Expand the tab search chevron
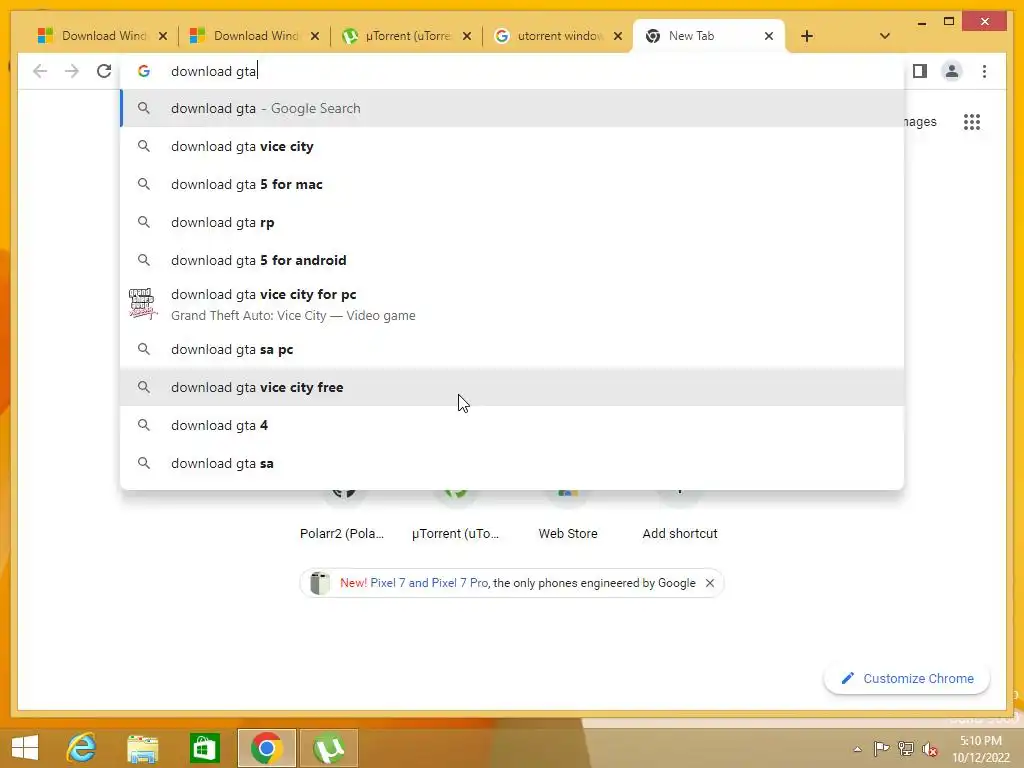Viewport: 1024px width, 768px height. (x=884, y=36)
